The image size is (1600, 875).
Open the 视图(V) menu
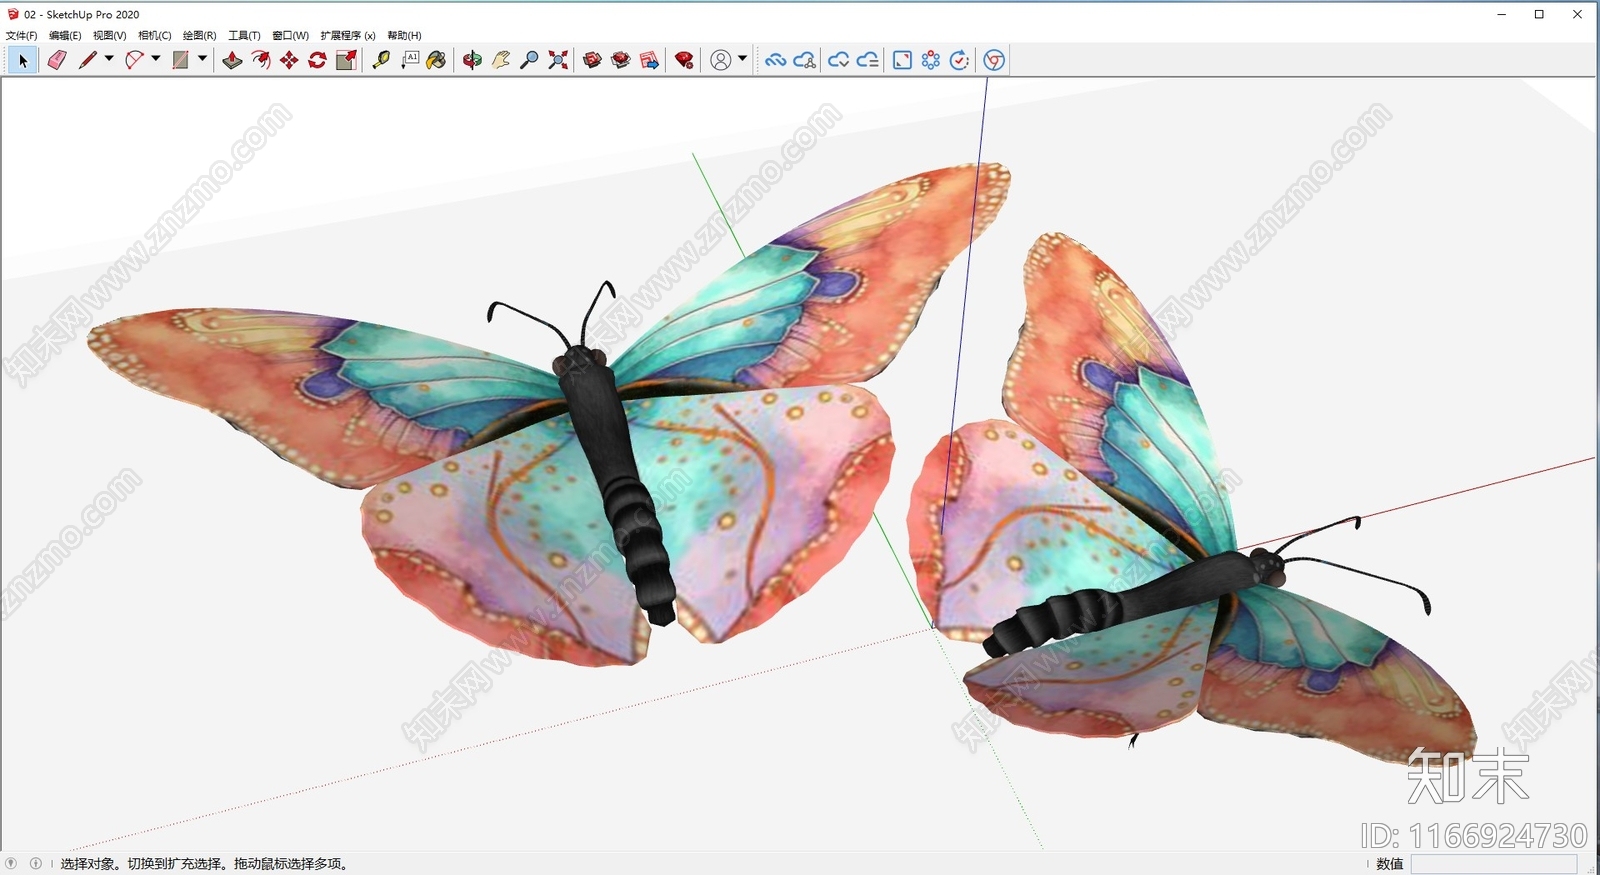(x=109, y=35)
